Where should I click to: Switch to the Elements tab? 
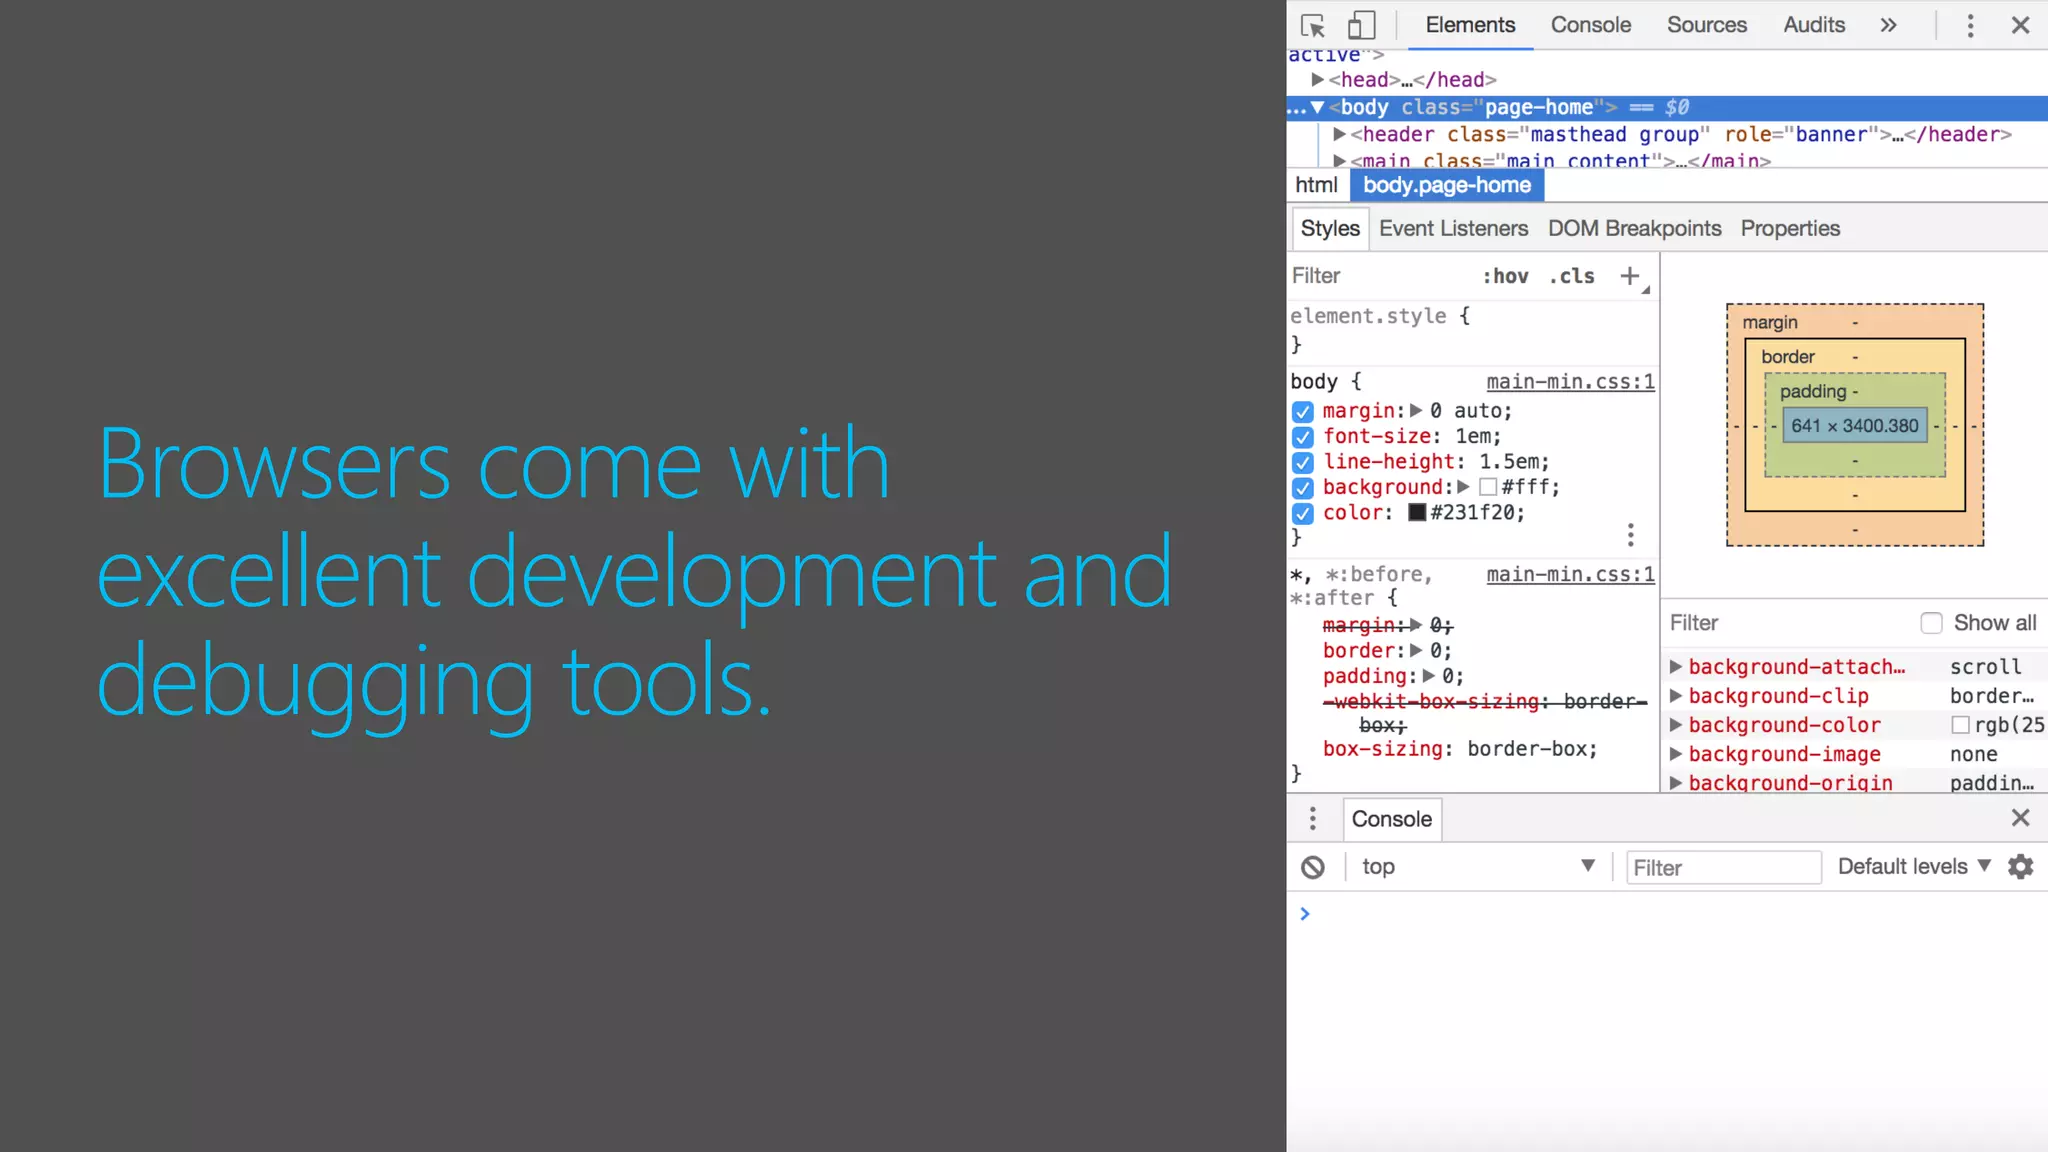tap(1470, 25)
